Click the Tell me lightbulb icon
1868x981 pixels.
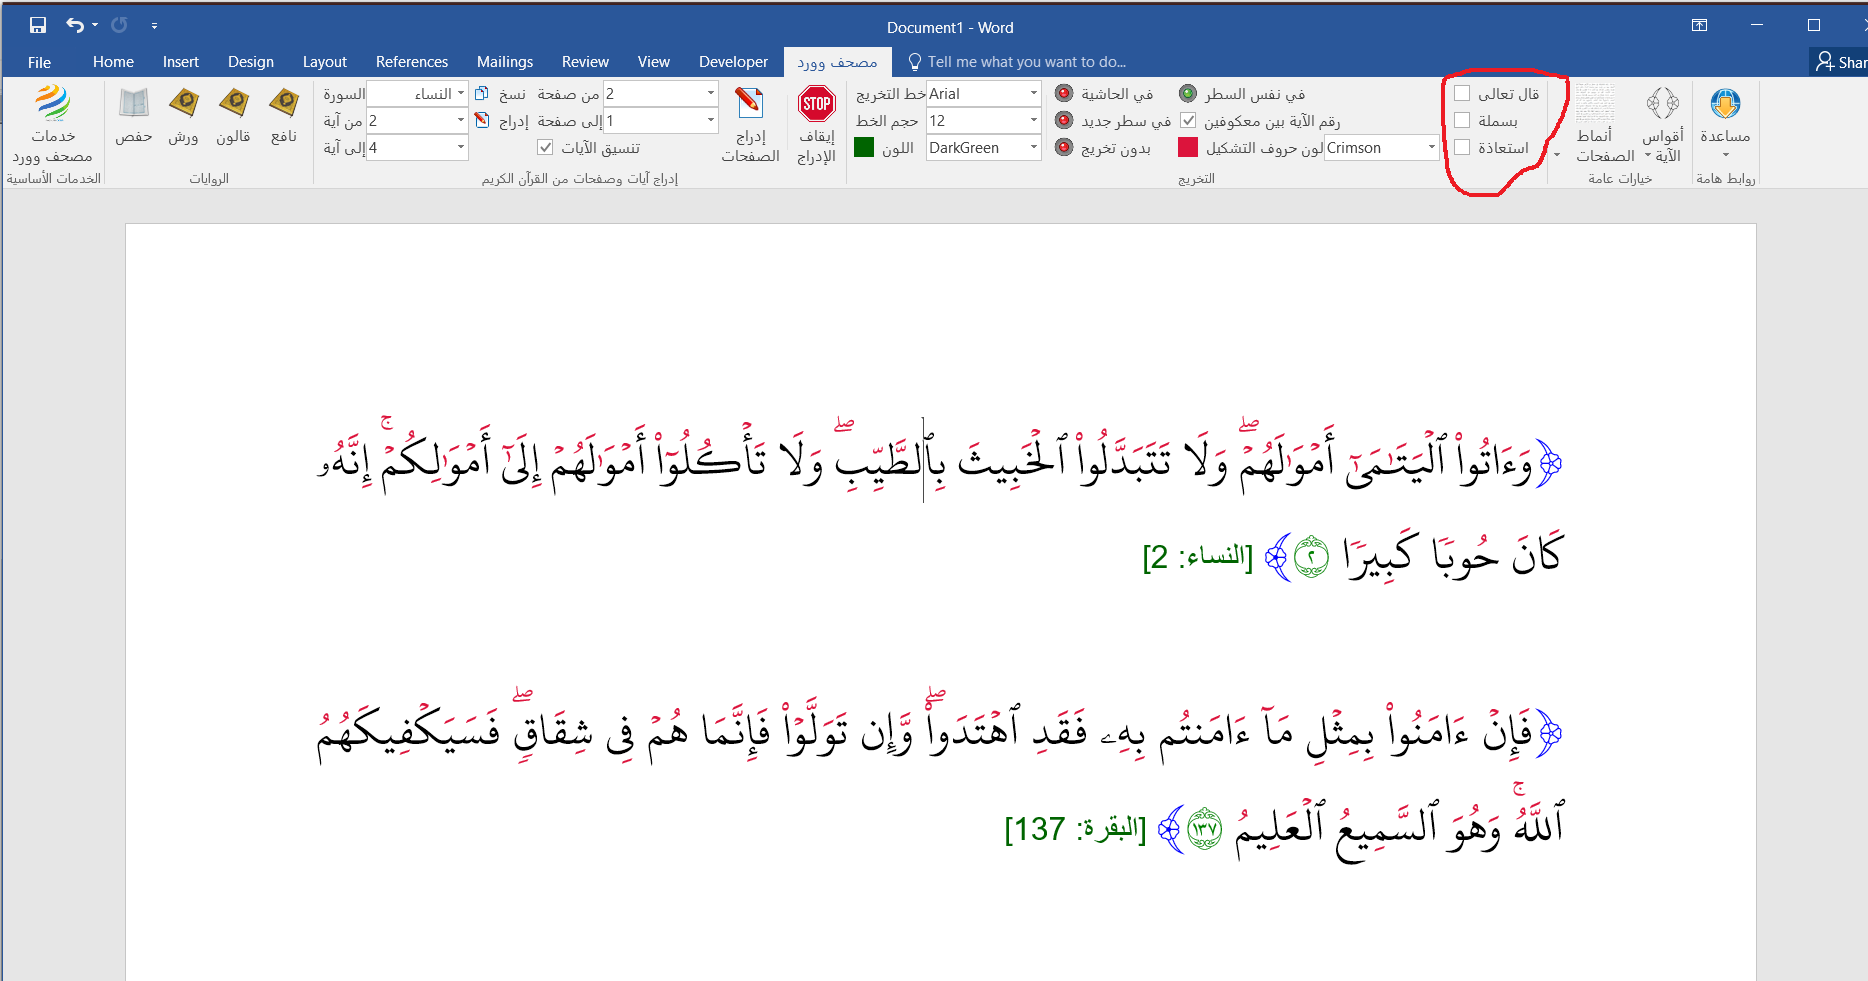914,62
